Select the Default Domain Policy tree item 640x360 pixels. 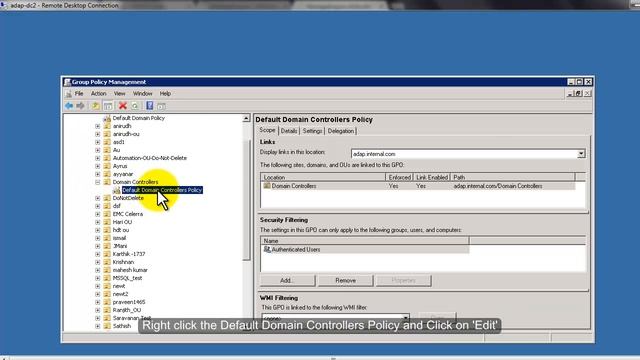point(138,118)
